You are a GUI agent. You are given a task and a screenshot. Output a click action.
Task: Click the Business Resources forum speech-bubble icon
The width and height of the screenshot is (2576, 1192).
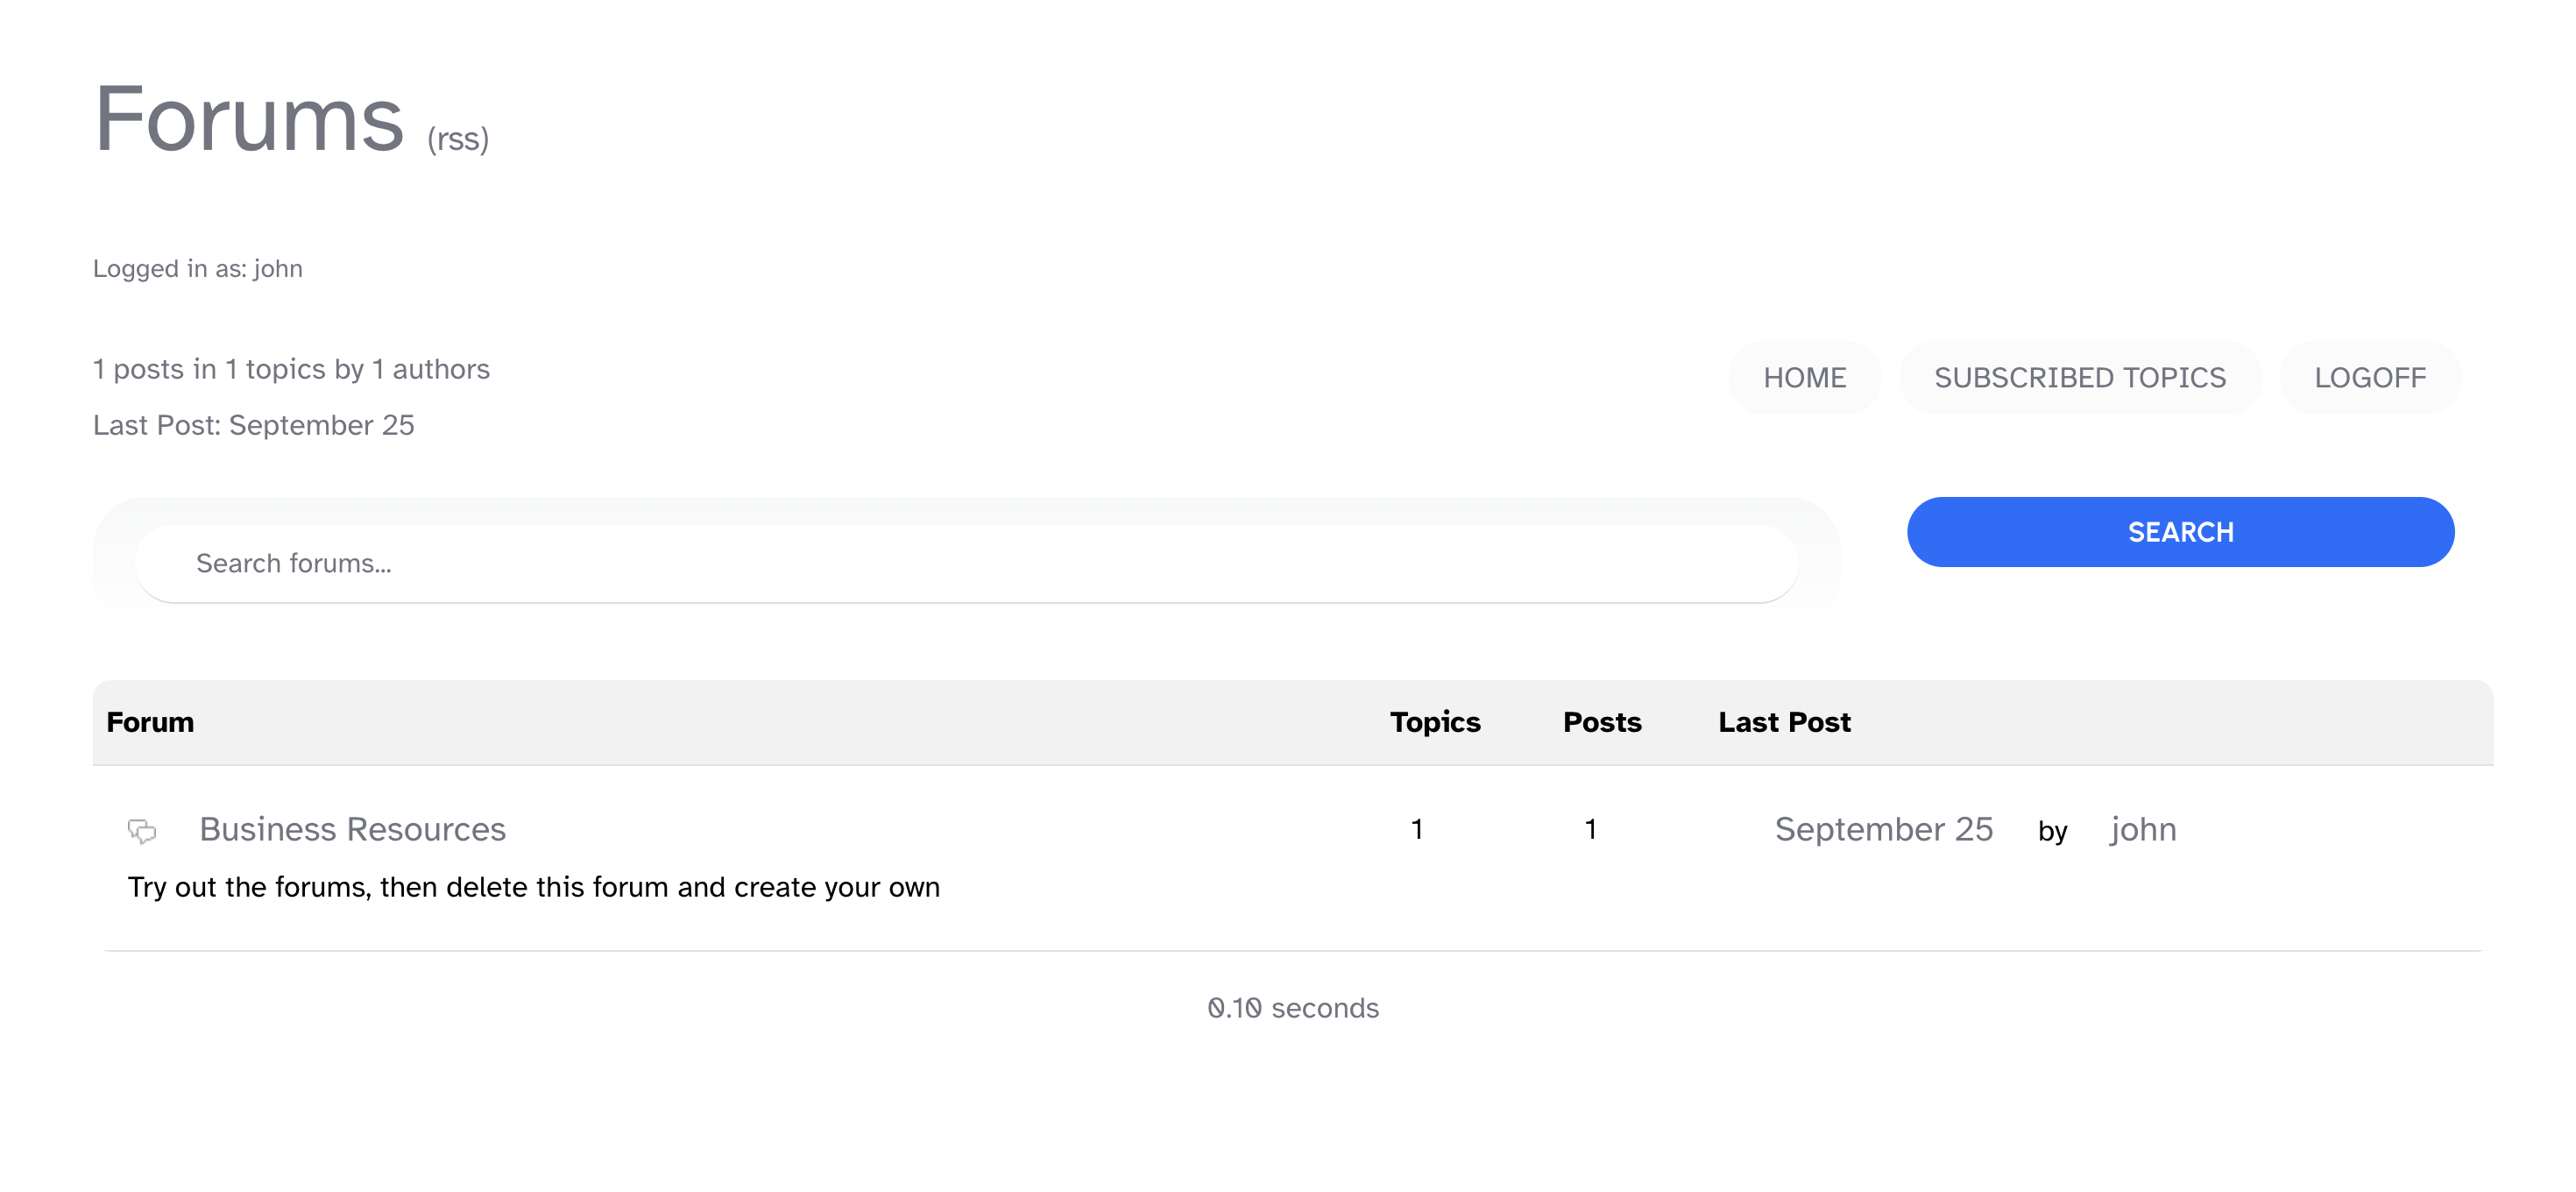pyautogui.click(x=142, y=830)
